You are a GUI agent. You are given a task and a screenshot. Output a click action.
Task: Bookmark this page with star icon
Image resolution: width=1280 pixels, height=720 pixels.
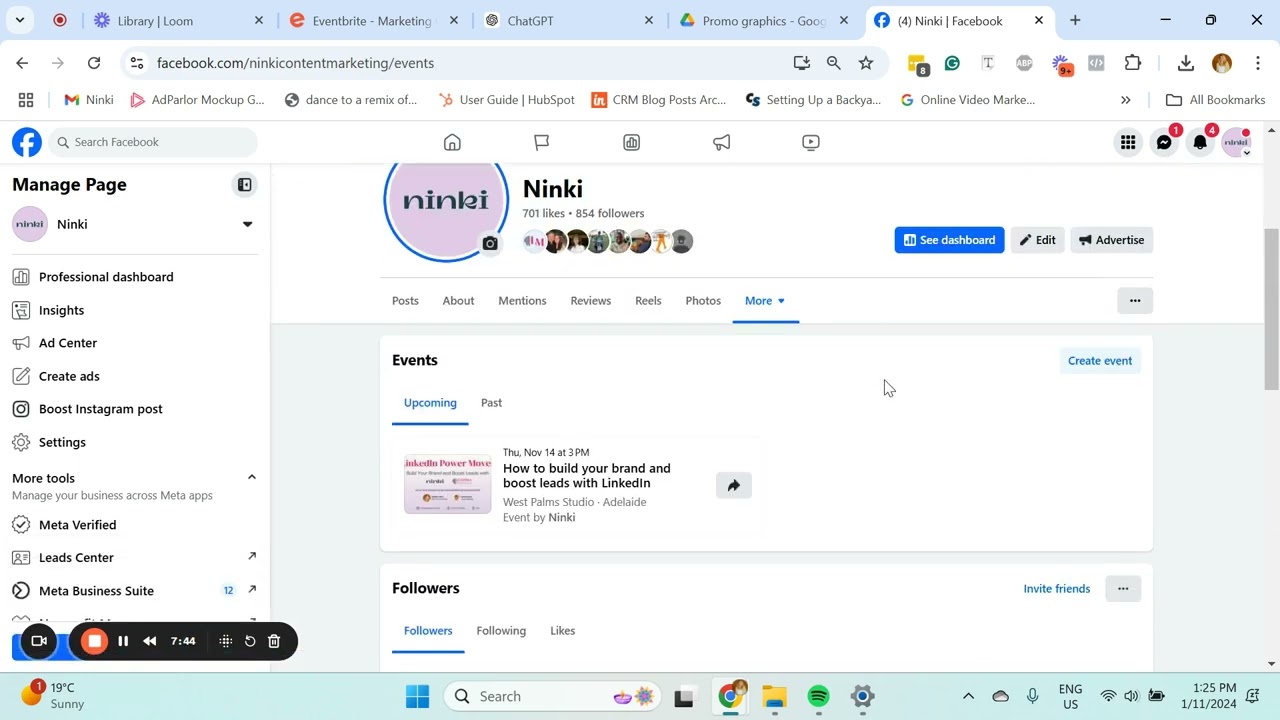coord(866,63)
